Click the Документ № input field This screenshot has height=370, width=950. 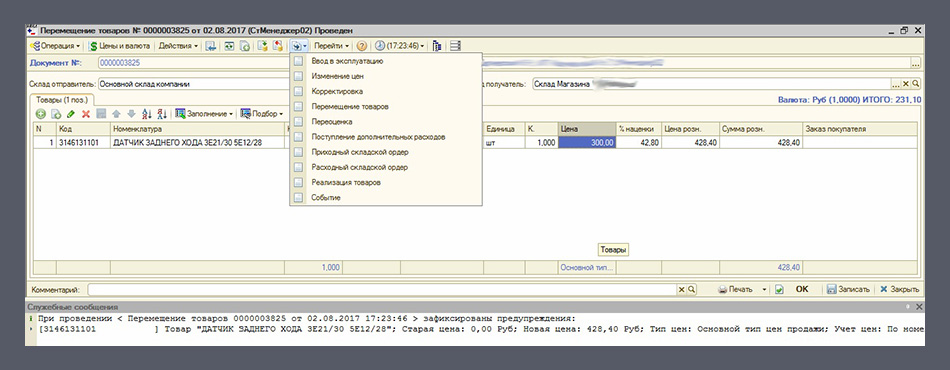pyautogui.click(x=194, y=62)
